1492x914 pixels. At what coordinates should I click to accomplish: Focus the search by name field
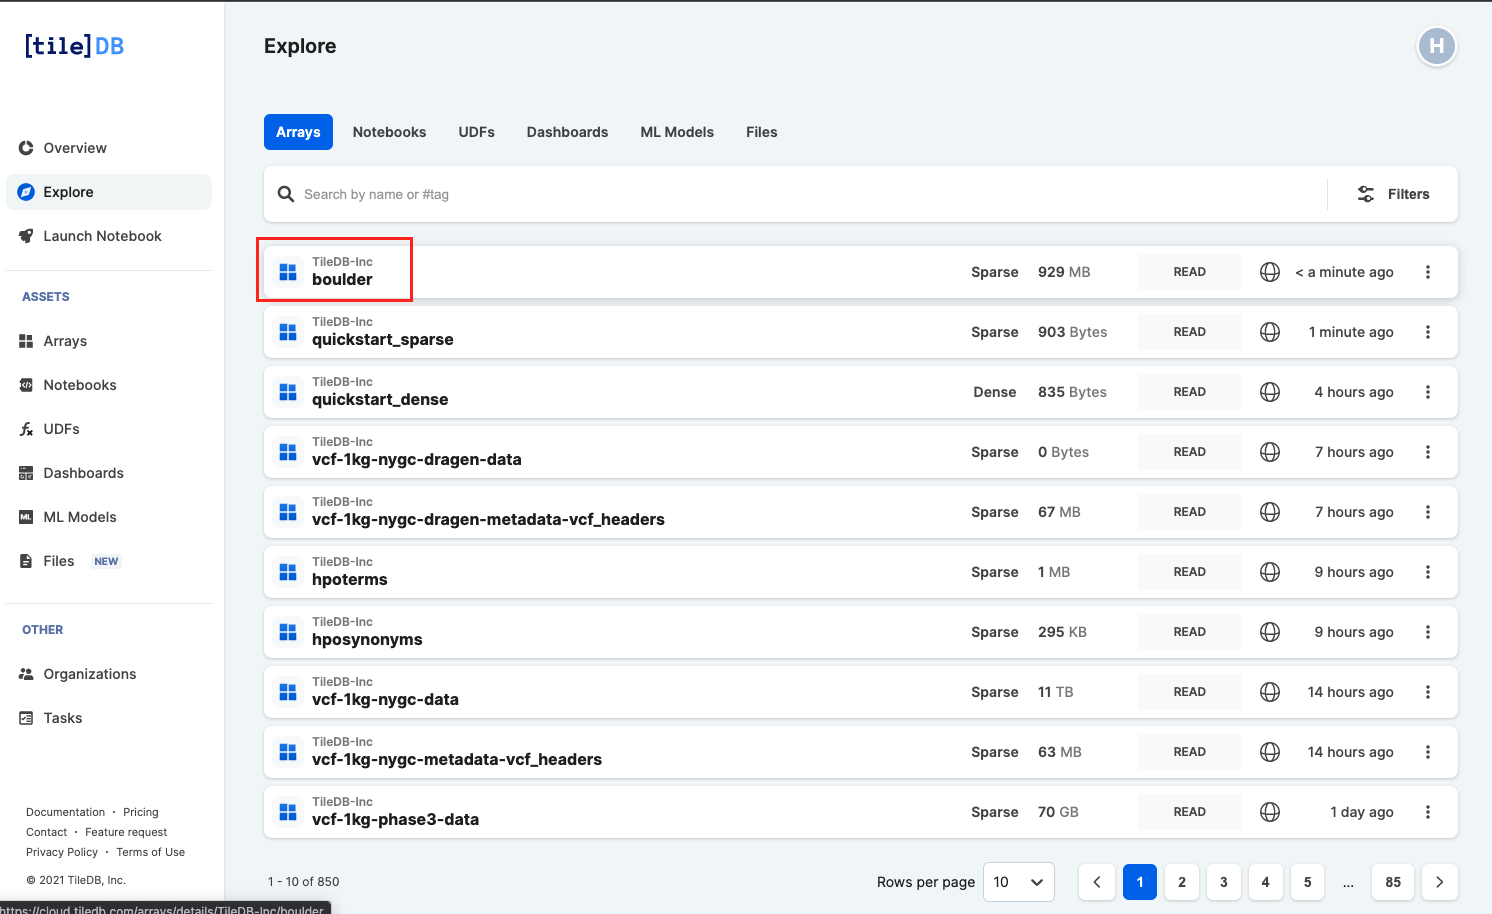pos(800,194)
